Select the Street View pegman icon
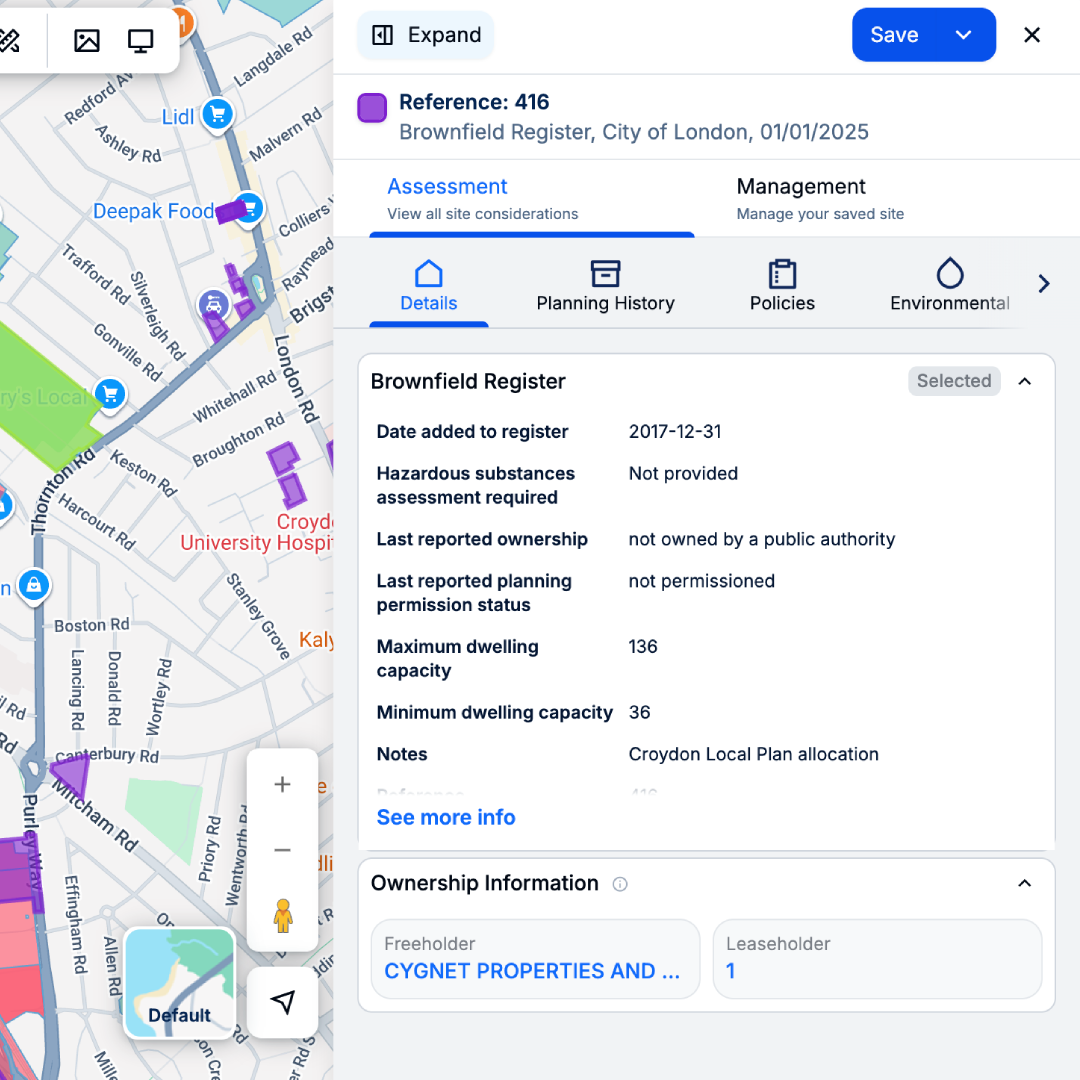1080x1080 pixels. (x=282, y=916)
